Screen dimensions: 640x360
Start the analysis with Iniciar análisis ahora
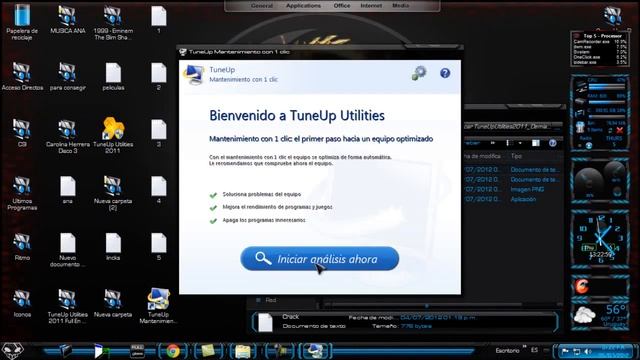pos(320,258)
